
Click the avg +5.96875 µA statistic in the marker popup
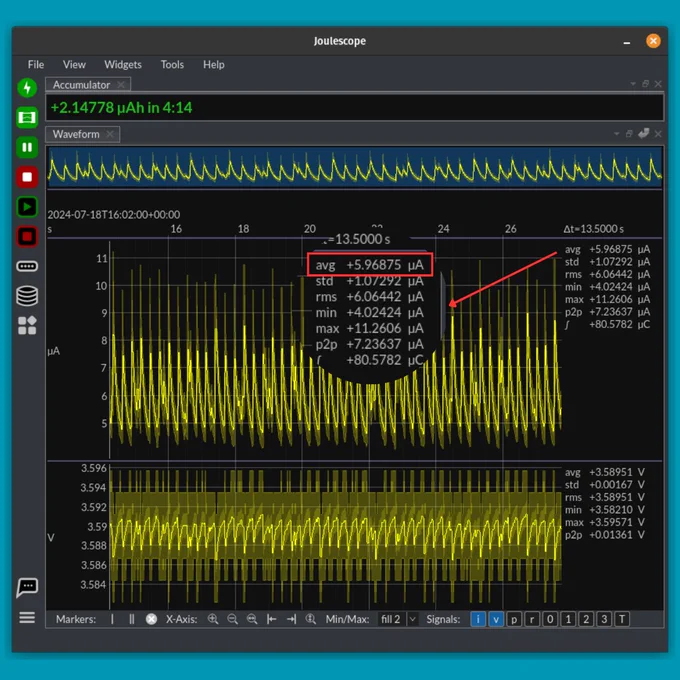[x=369, y=265]
